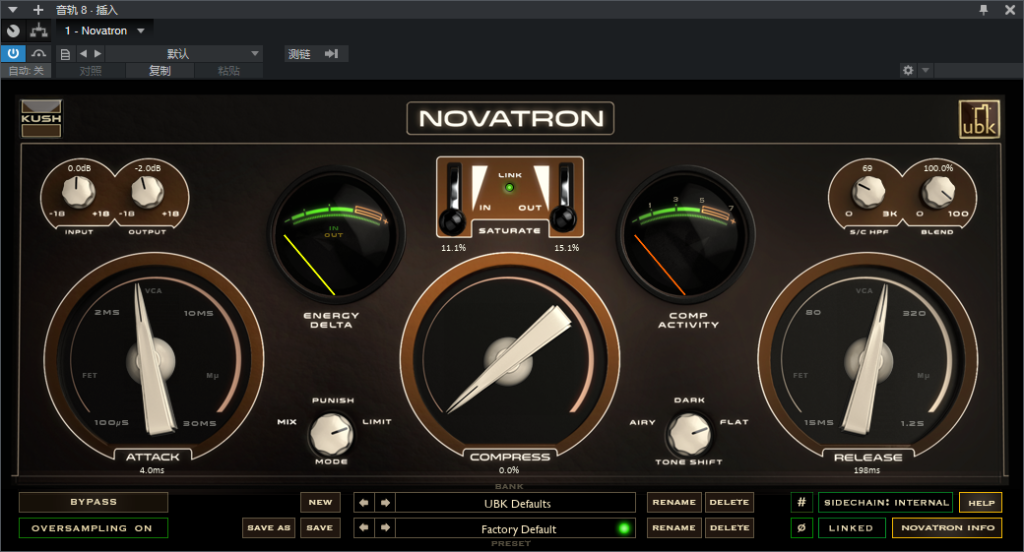Viewport: 1024px width, 552px height.
Task: Click the green preset LED indicator
Action: coord(624,528)
